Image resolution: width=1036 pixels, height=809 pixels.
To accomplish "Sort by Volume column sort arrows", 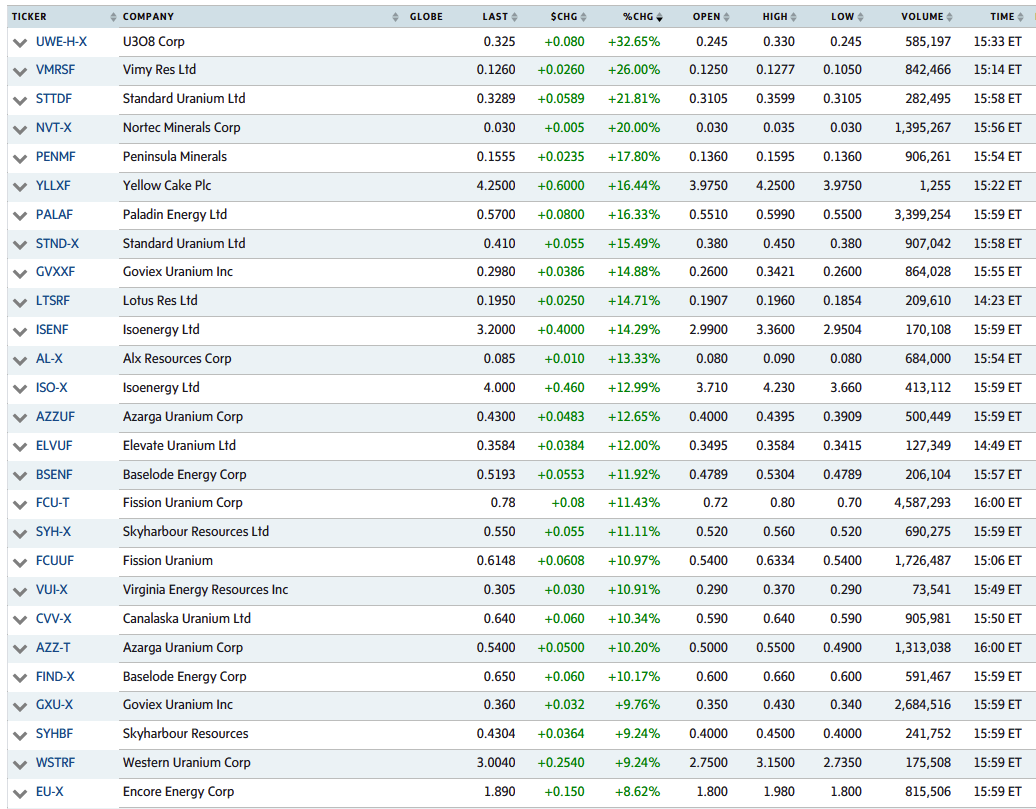I will coord(949,17).
